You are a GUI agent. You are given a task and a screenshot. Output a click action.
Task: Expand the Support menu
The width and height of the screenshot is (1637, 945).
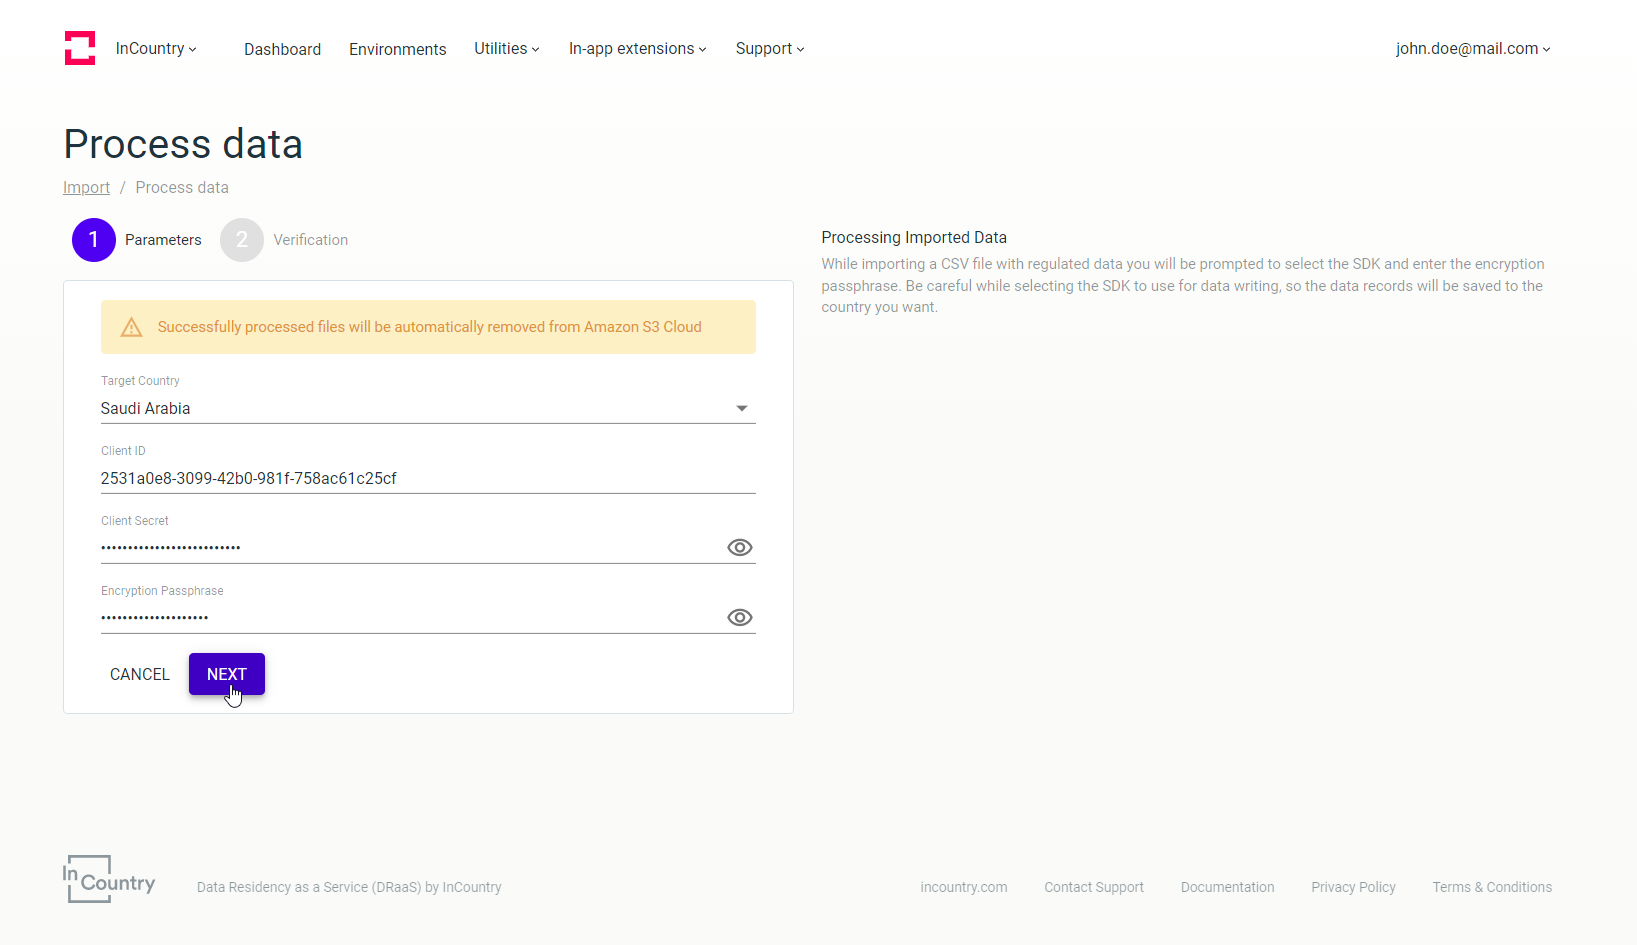tap(769, 49)
